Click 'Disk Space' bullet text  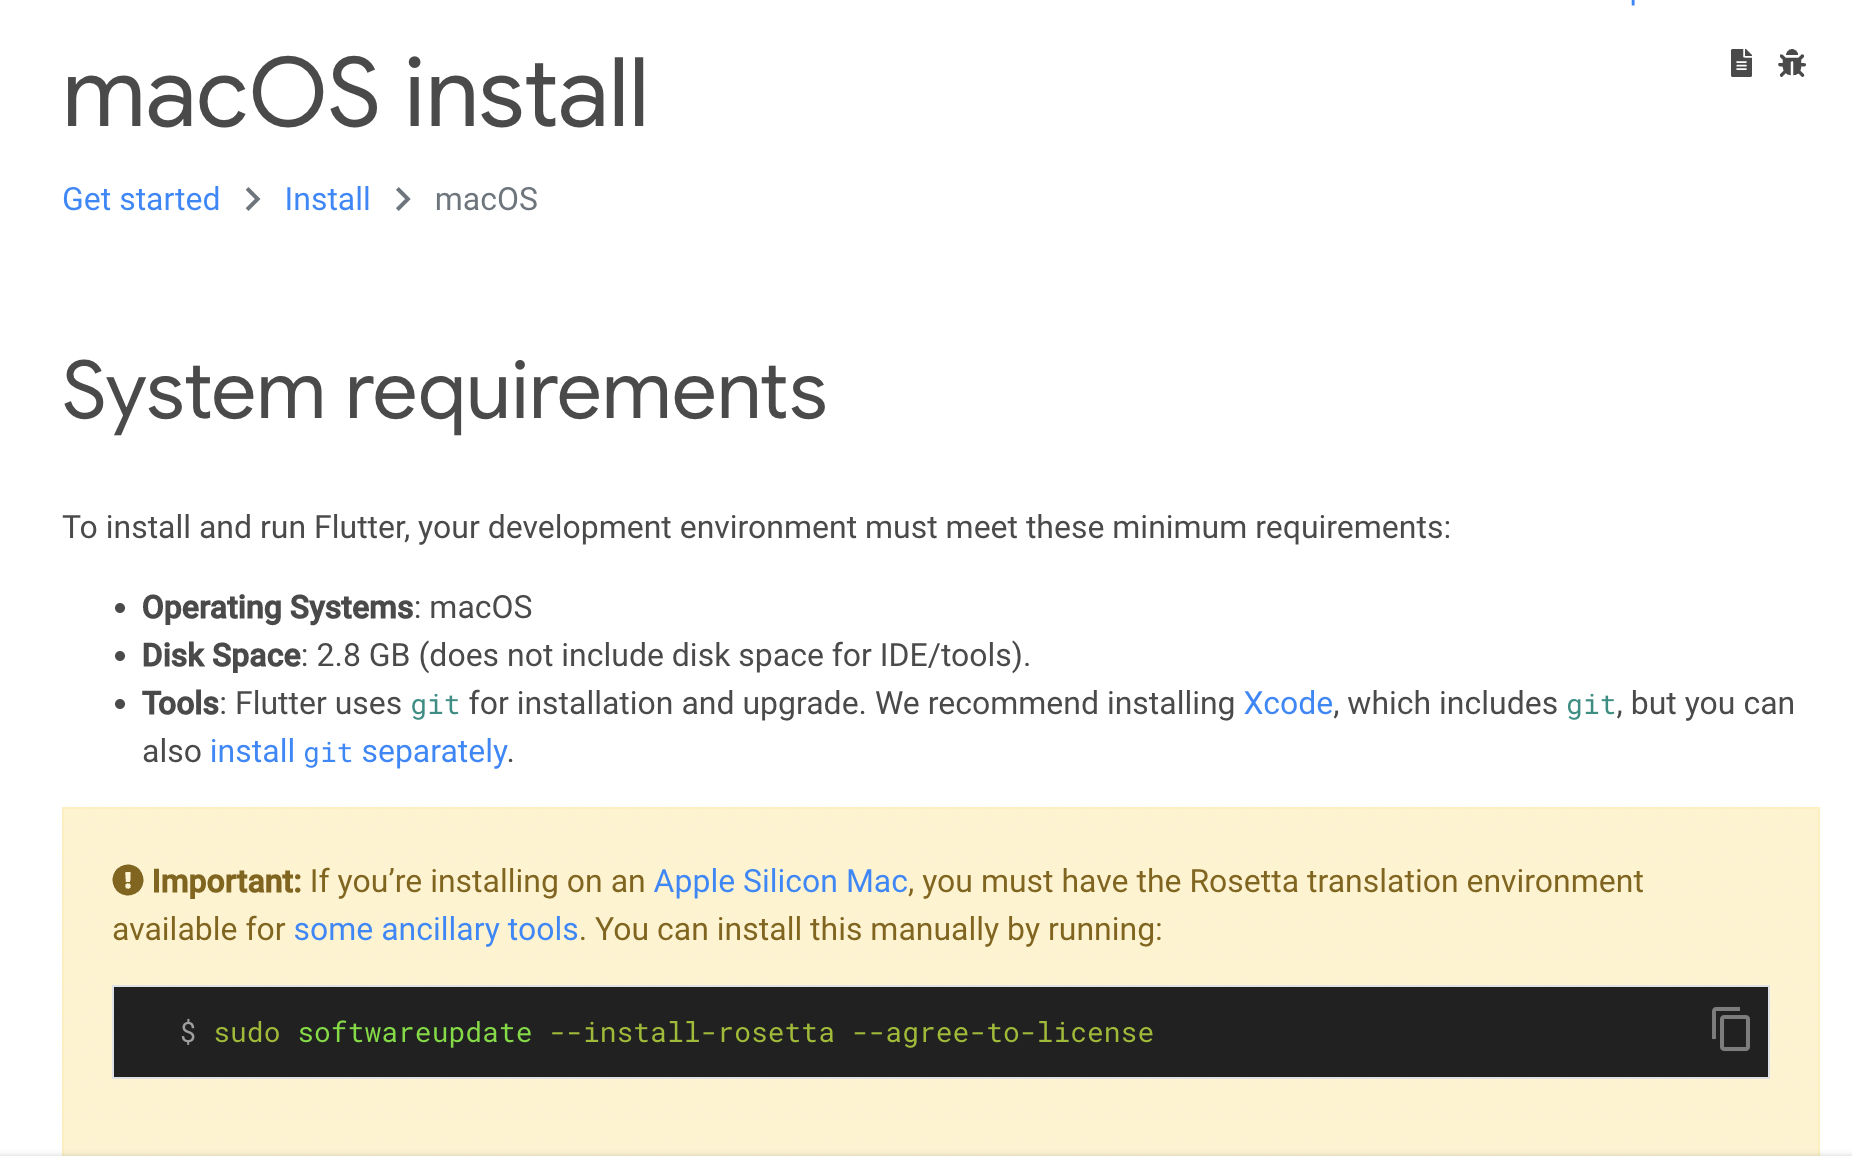221,655
